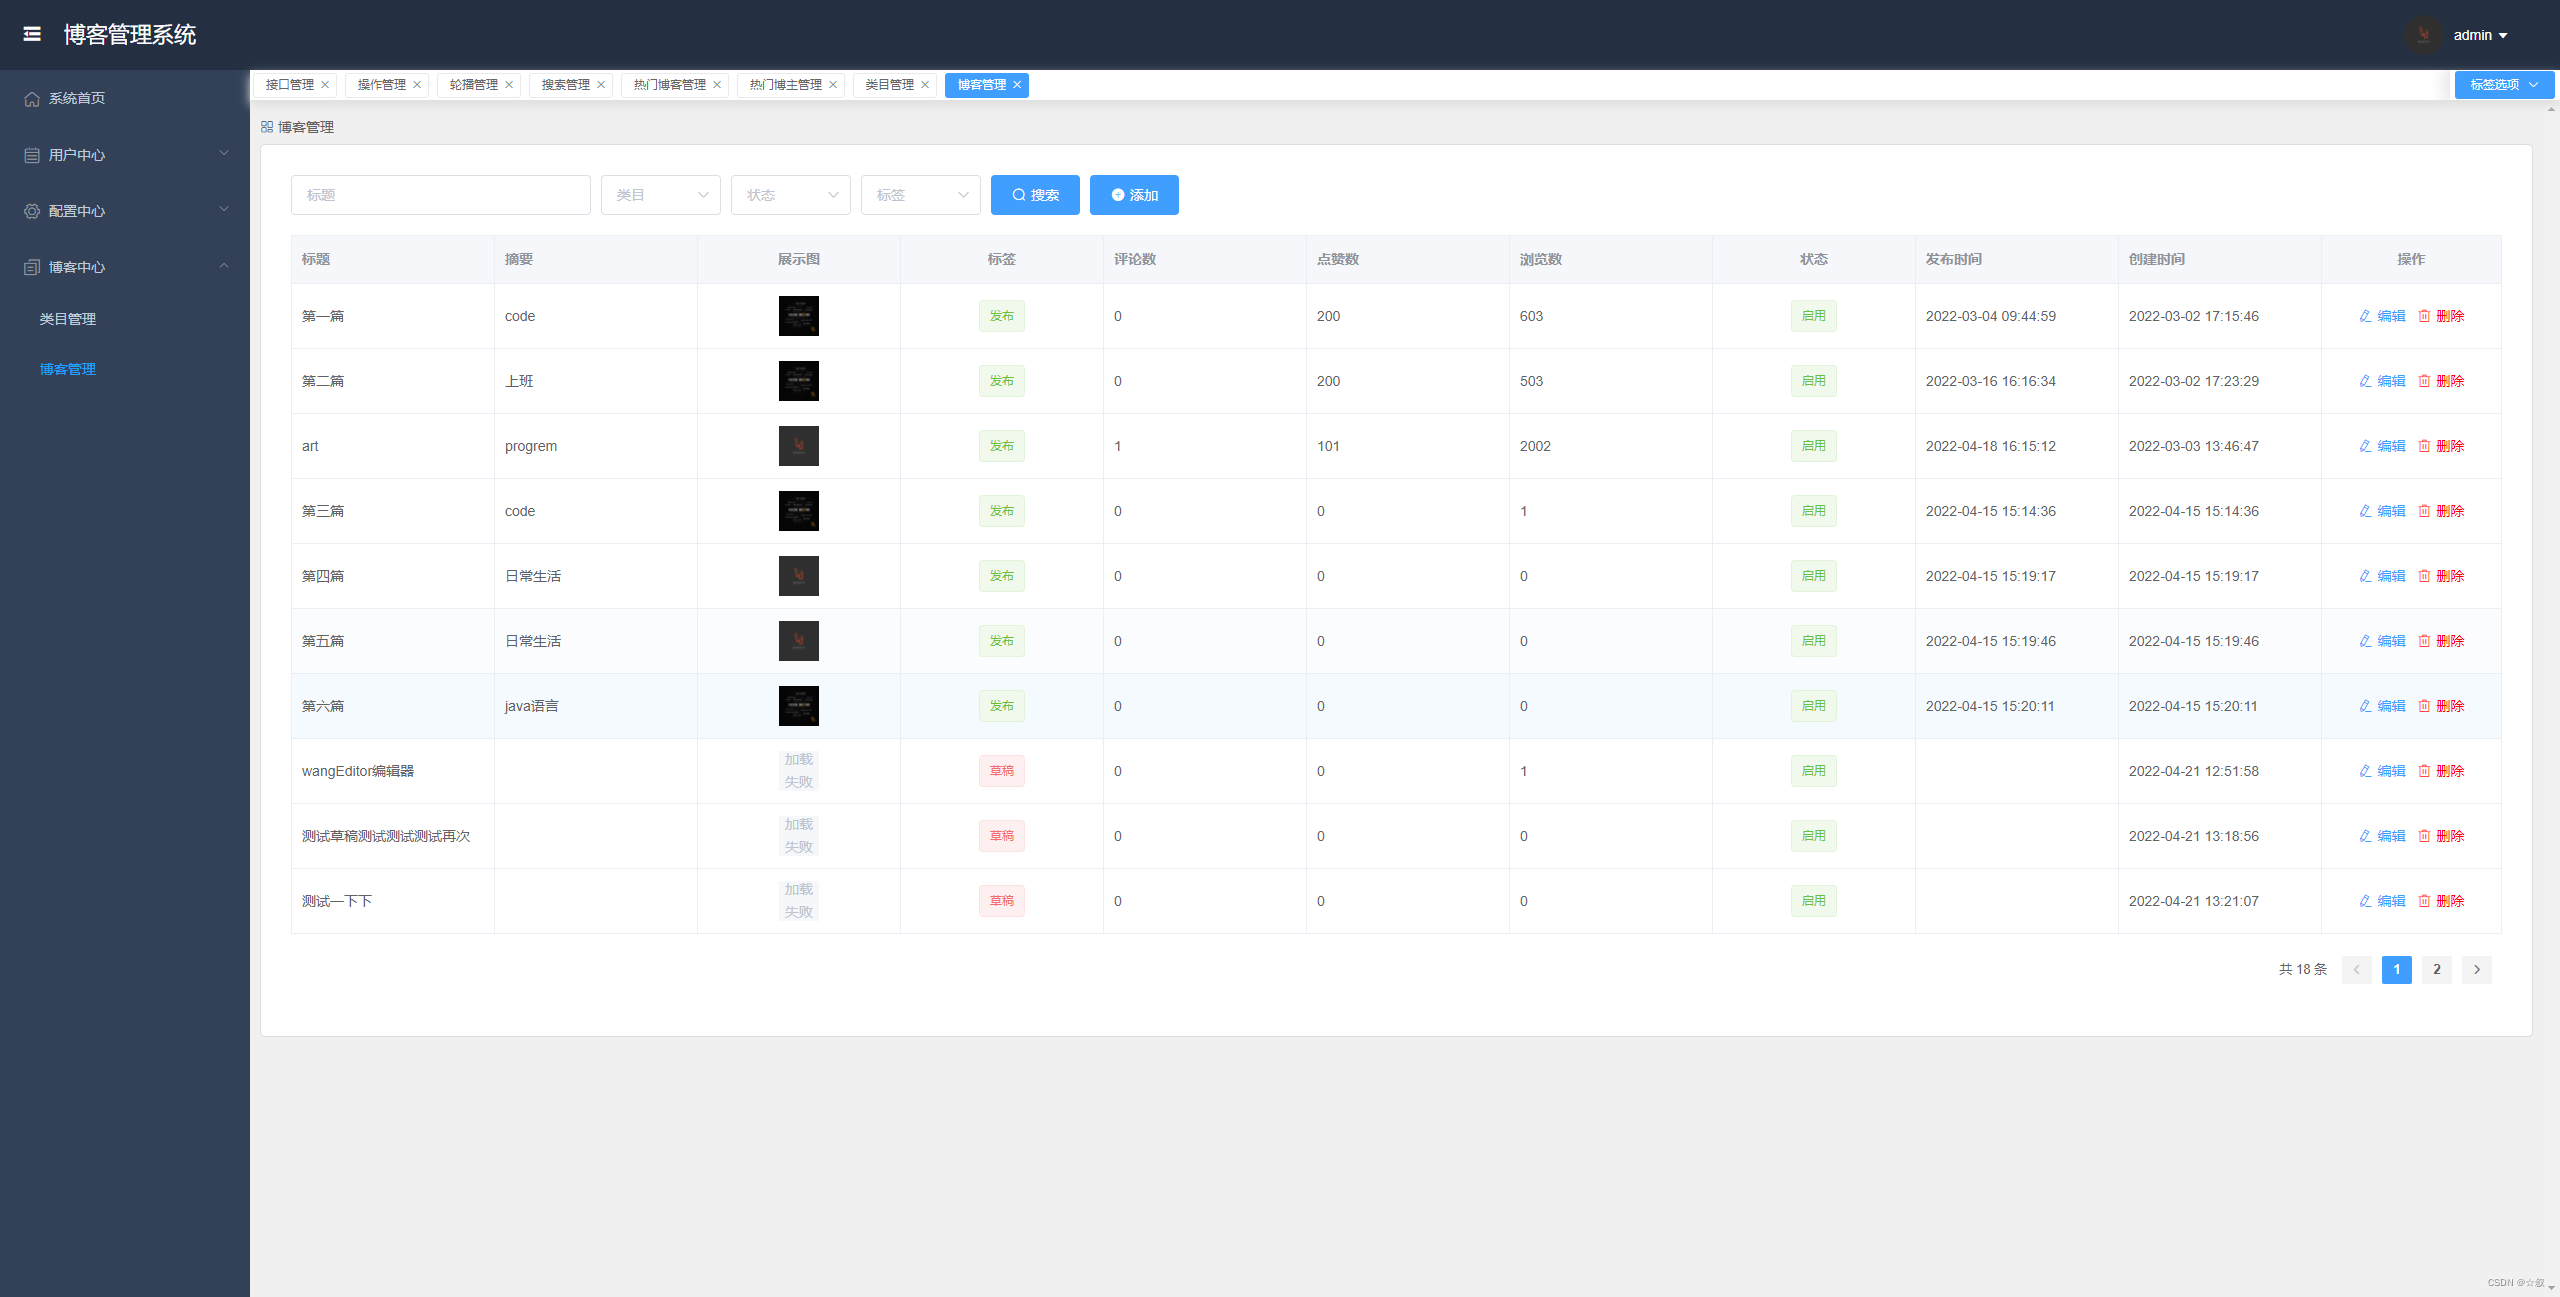Go to page 2

click(x=2436, y=969)
